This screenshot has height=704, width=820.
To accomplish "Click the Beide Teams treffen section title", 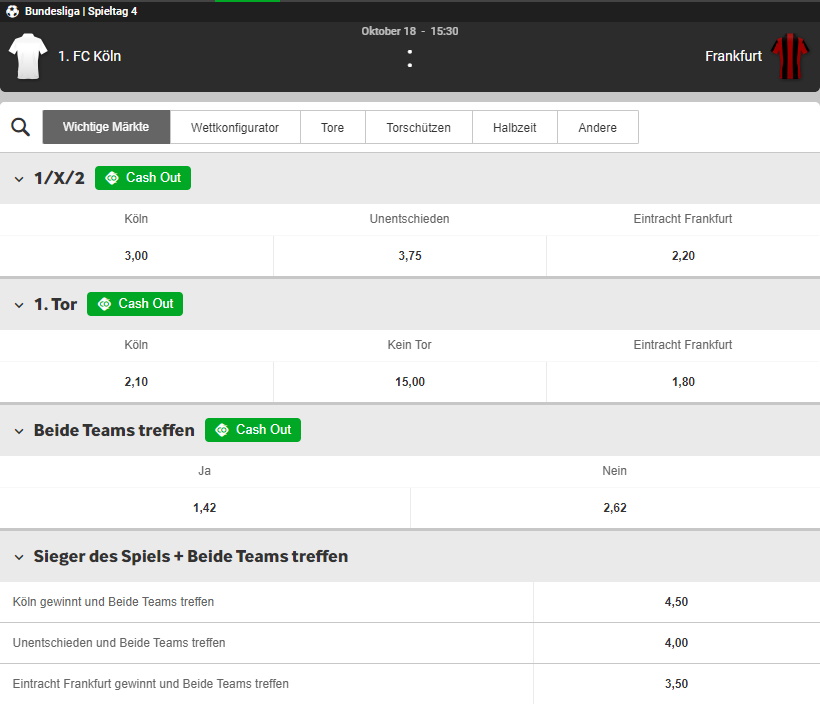I will [114, 430].
